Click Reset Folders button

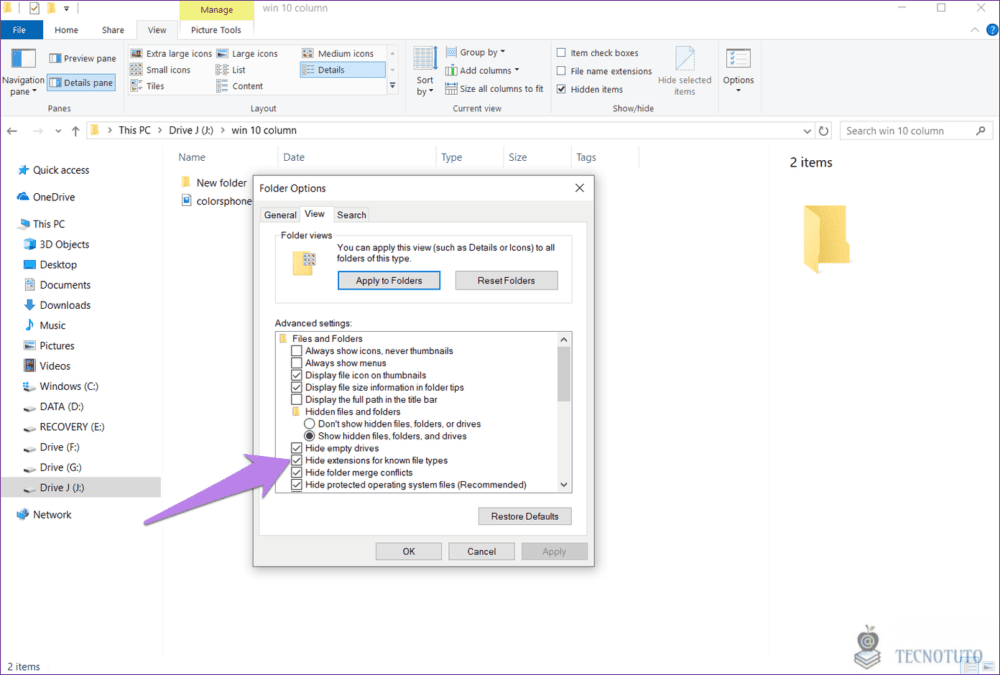[x=506, y=281]
